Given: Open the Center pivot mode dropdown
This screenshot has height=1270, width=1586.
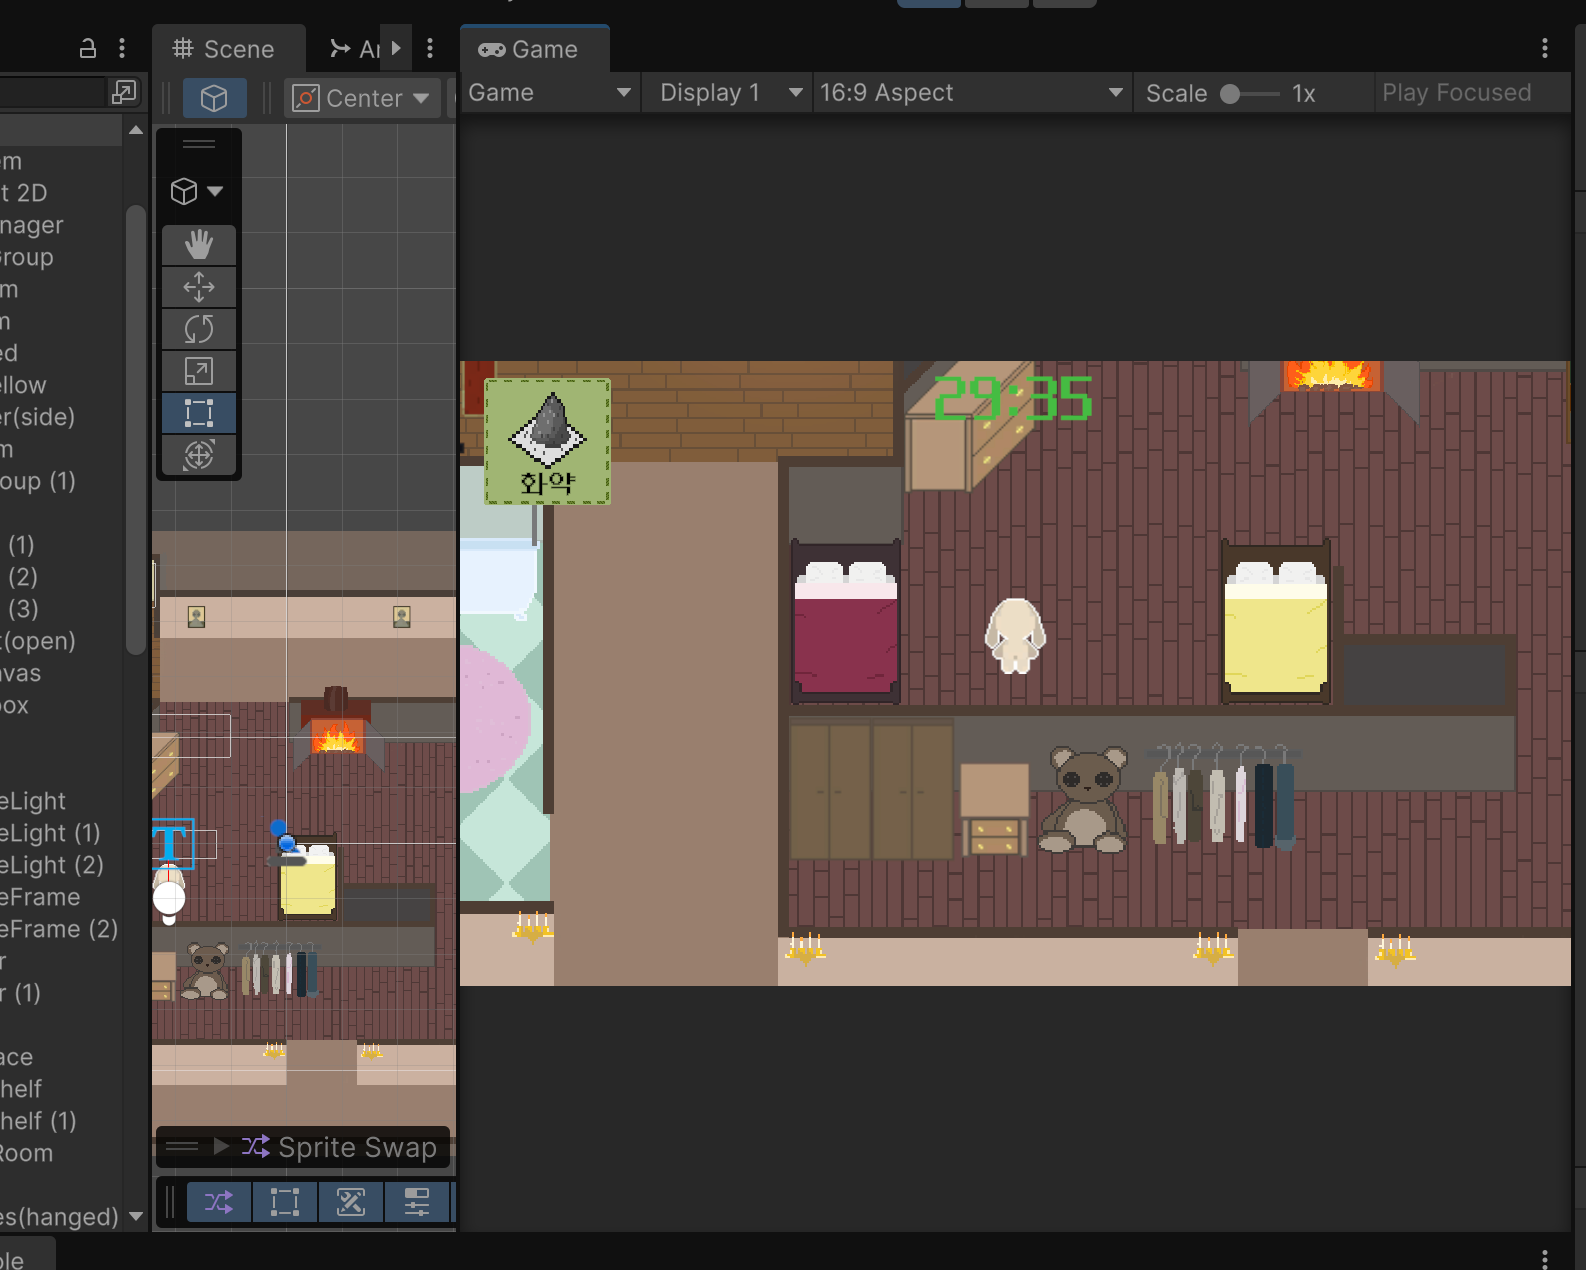Looking at the screenshot, I should 362,98.
